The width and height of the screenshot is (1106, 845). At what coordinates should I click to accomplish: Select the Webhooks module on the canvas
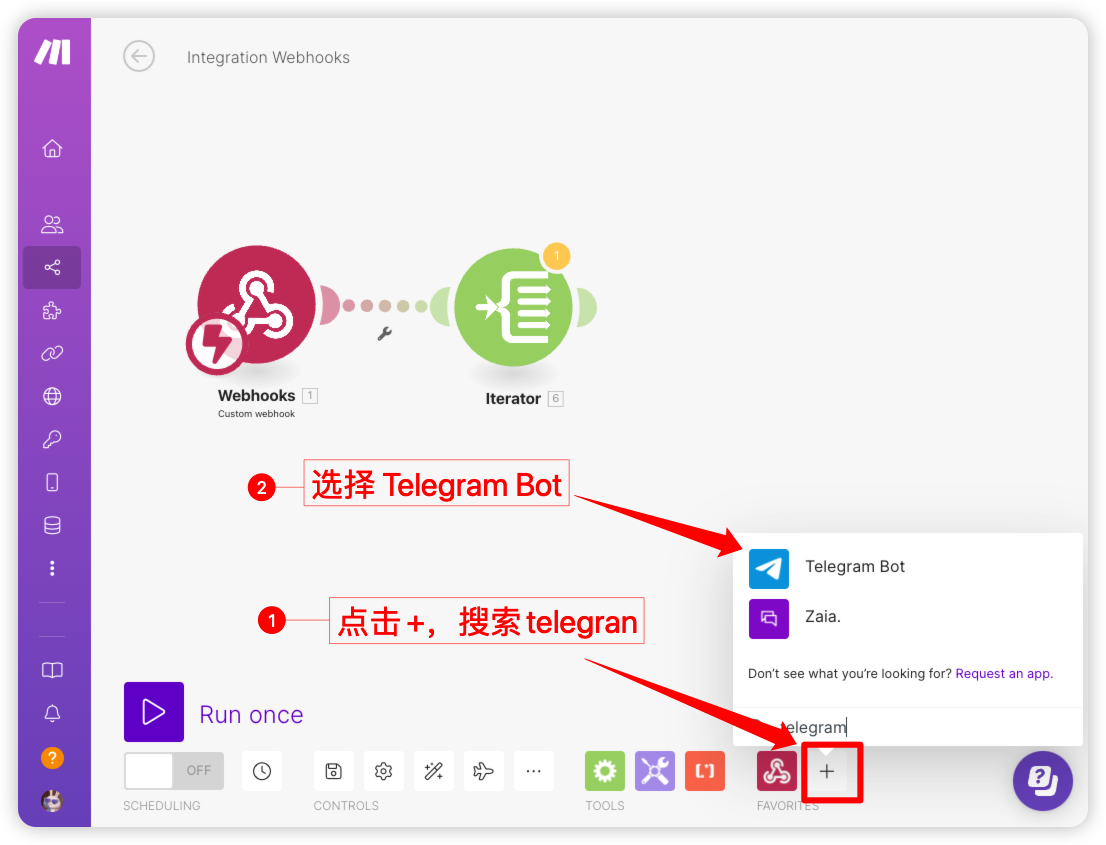pos(256,305)
